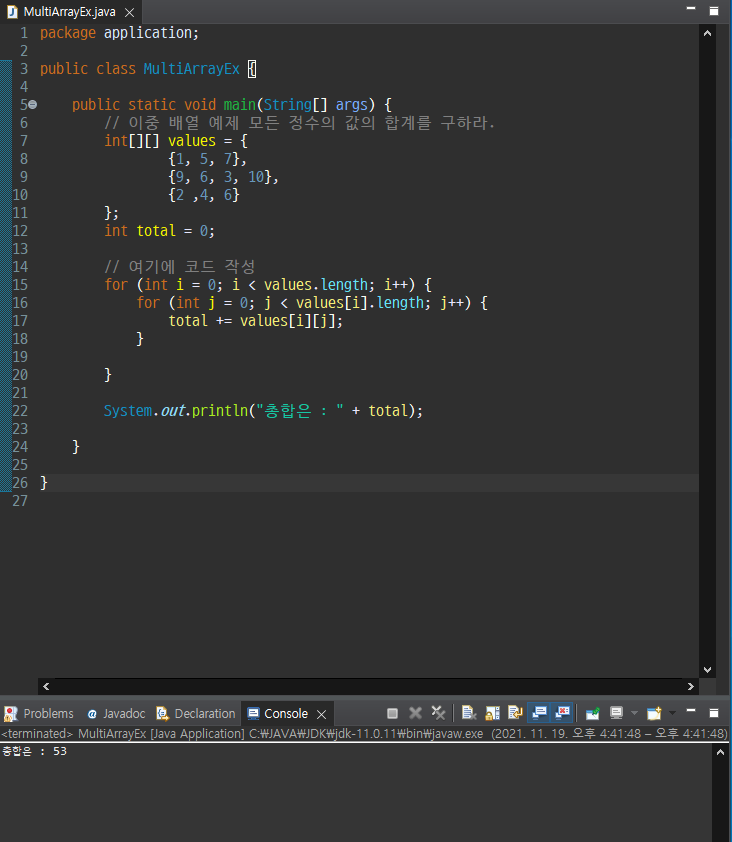Click the terminated launch description line
Screen dimensions: 732x842
point(365,734)
